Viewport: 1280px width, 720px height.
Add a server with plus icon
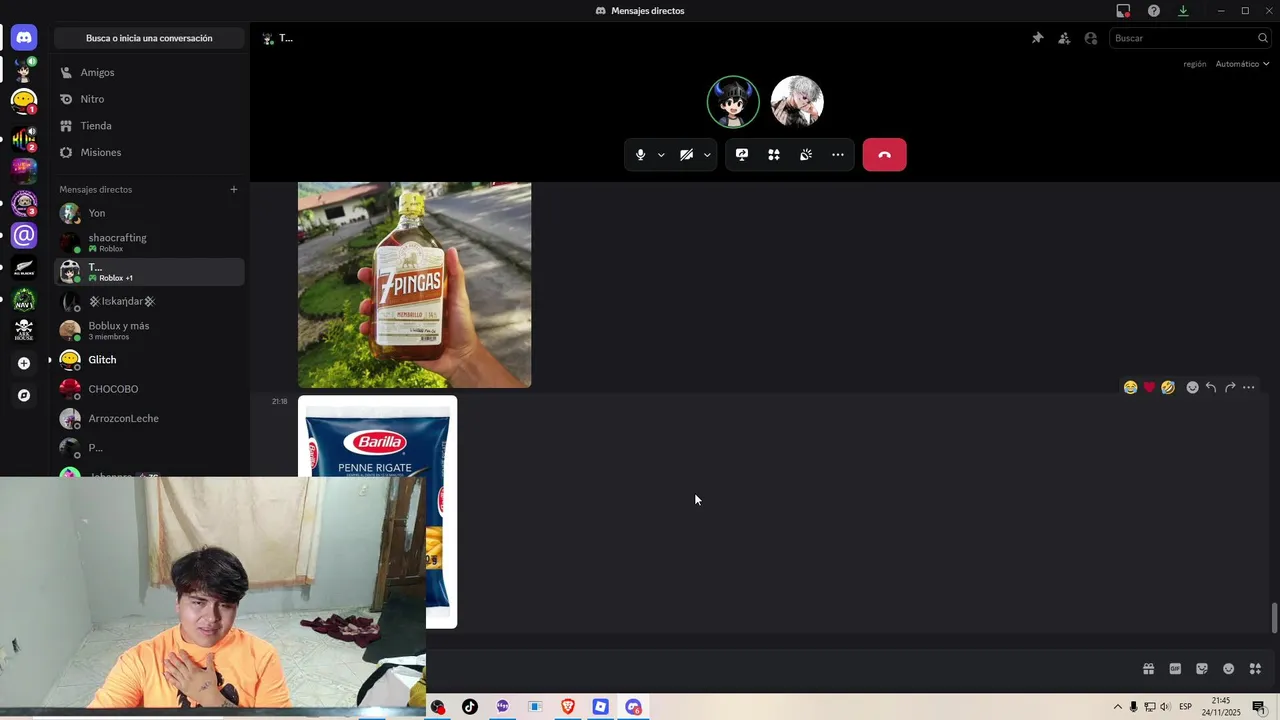(24, 363)
